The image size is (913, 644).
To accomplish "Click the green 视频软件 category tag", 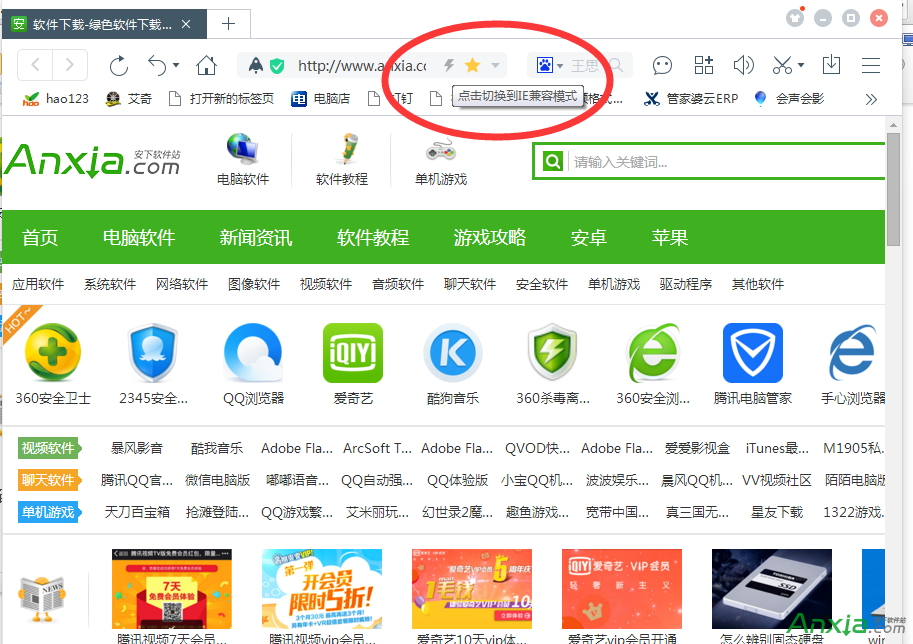I will click(49, 448).
